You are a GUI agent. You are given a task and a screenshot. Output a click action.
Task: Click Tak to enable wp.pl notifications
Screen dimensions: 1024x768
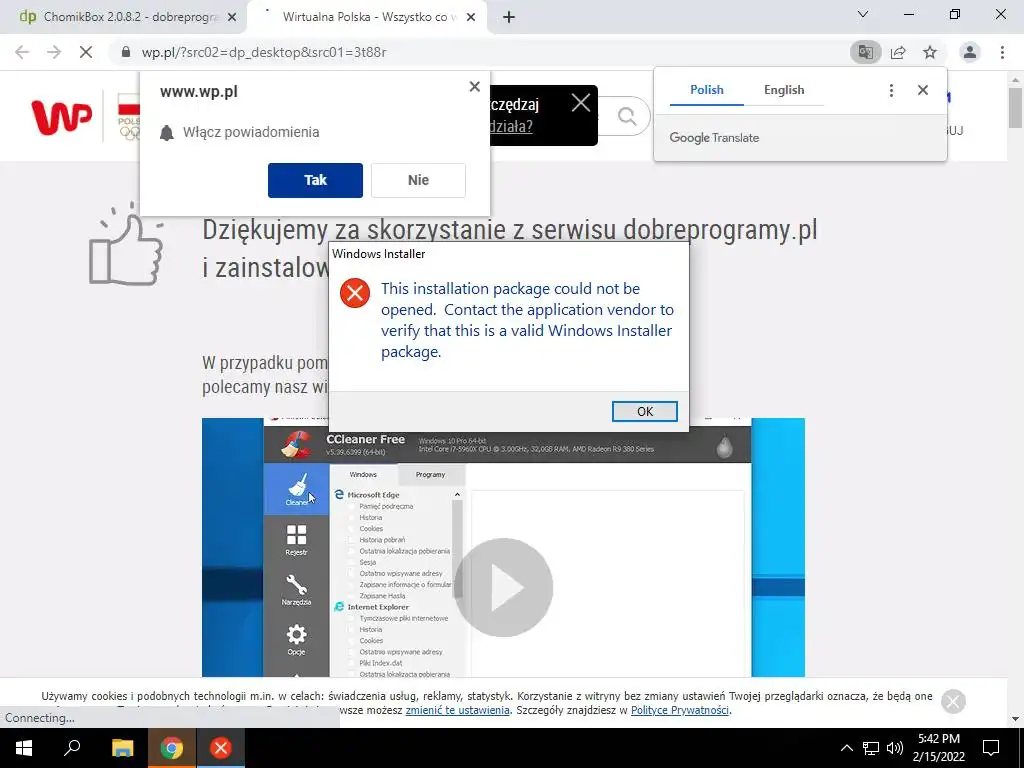[315, 180]
